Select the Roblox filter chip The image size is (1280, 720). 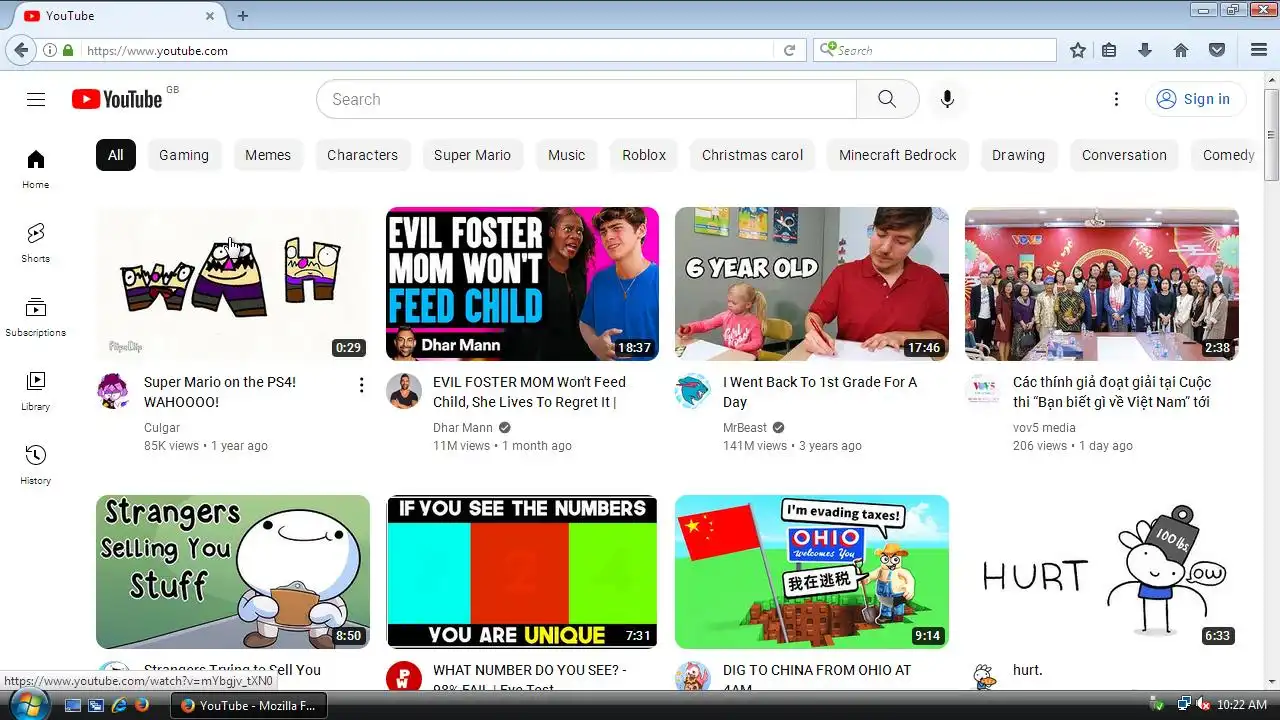[x=644, y=155]
